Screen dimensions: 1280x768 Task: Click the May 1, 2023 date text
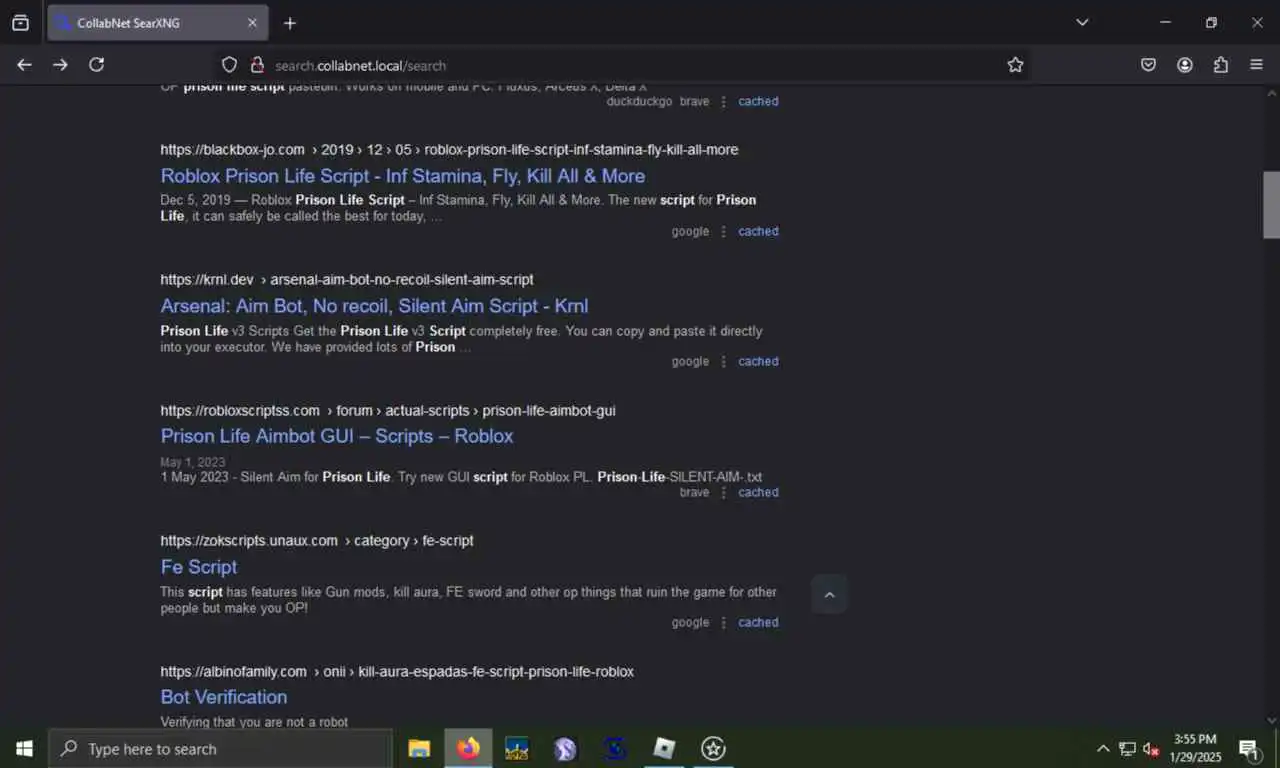193,463
